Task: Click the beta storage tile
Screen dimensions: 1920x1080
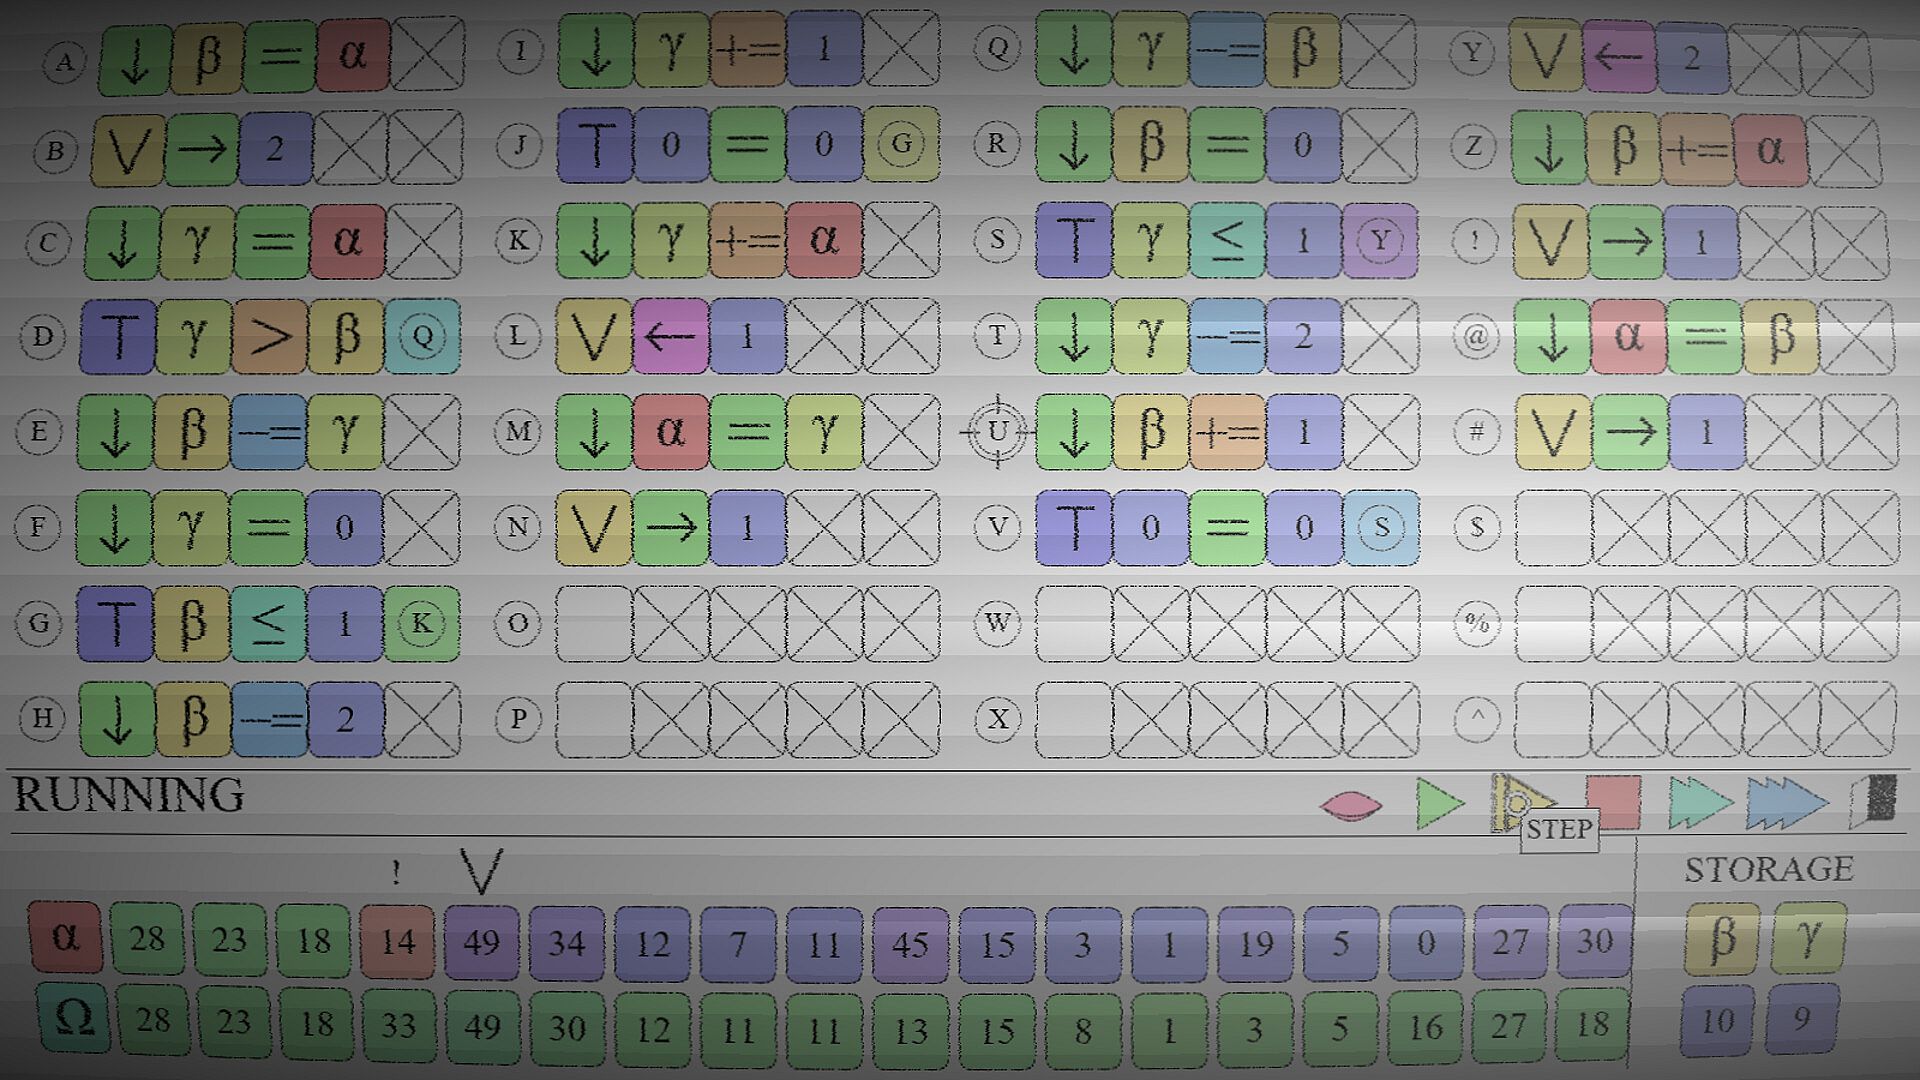Action: tap(1721, 939)
